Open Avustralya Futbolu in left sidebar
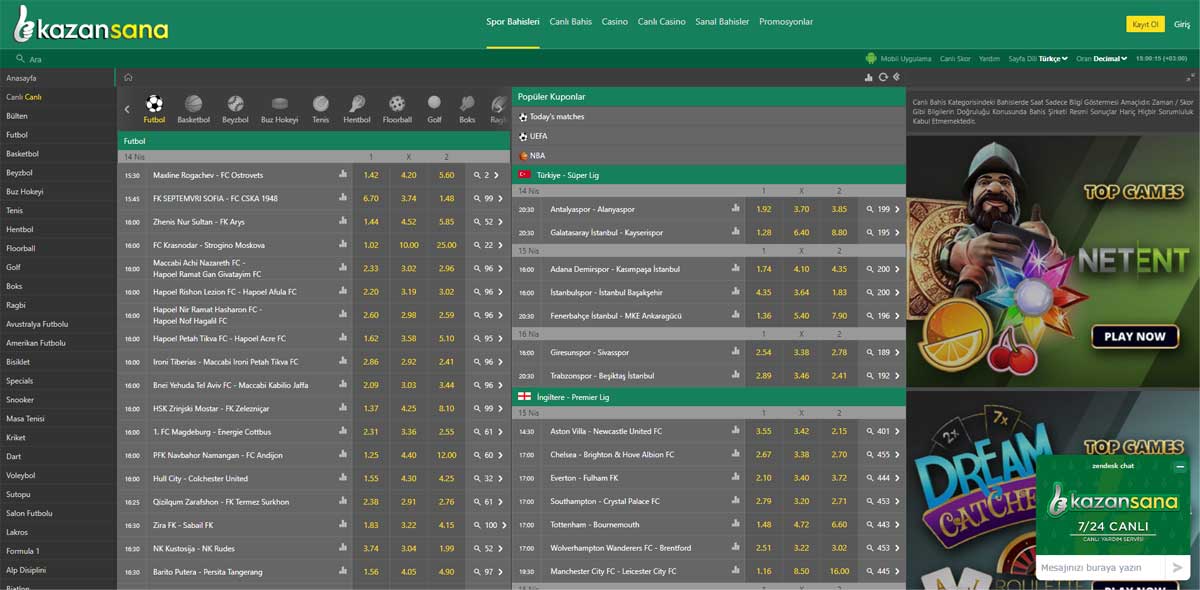This screenshot has height=590, width=1200. 57,324
